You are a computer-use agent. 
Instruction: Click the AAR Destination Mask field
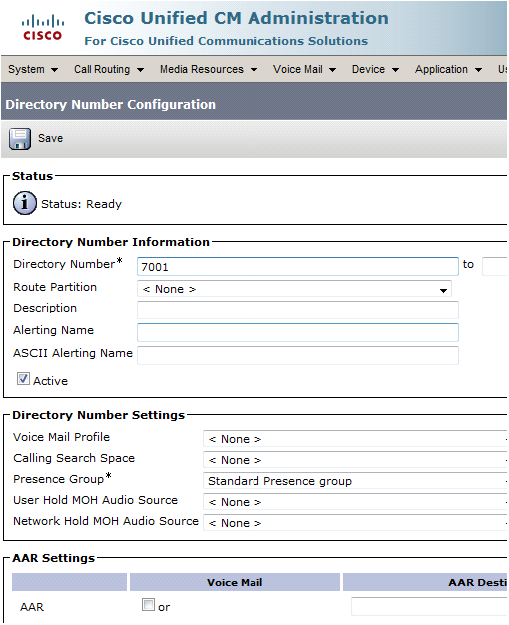(x=429, y=606)
